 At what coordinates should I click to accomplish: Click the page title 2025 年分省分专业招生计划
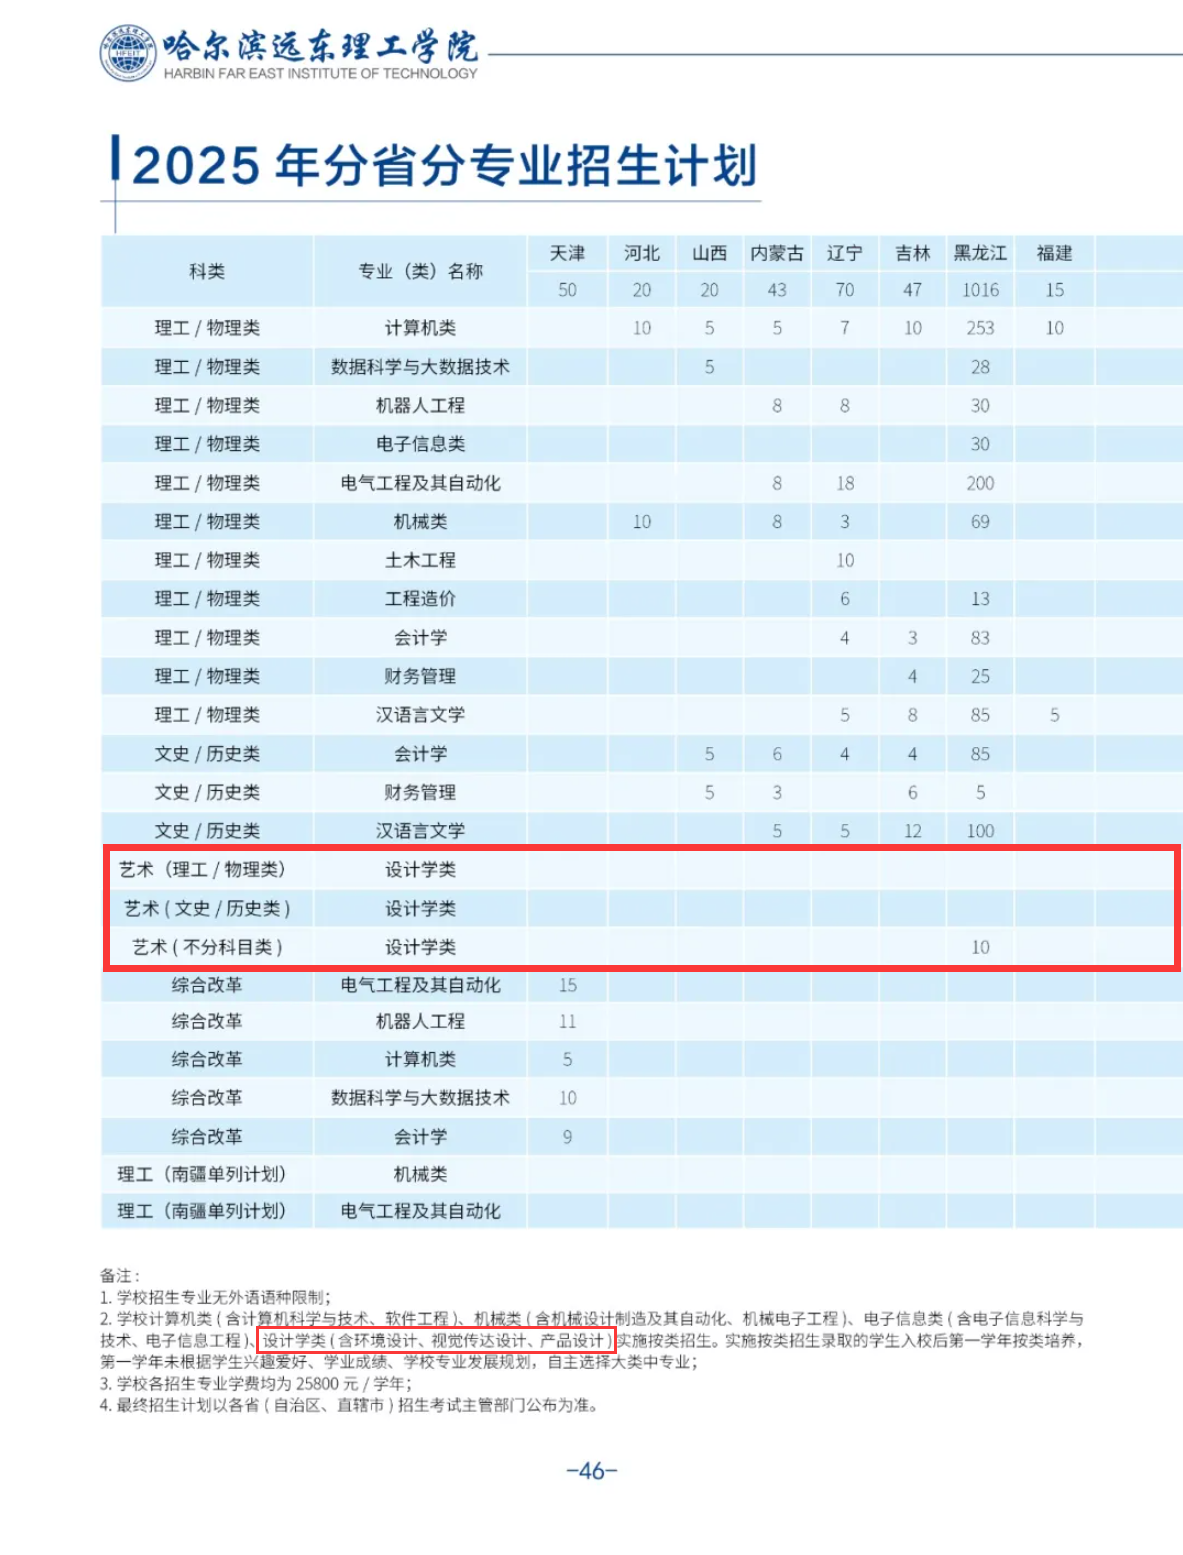point(444,165)
